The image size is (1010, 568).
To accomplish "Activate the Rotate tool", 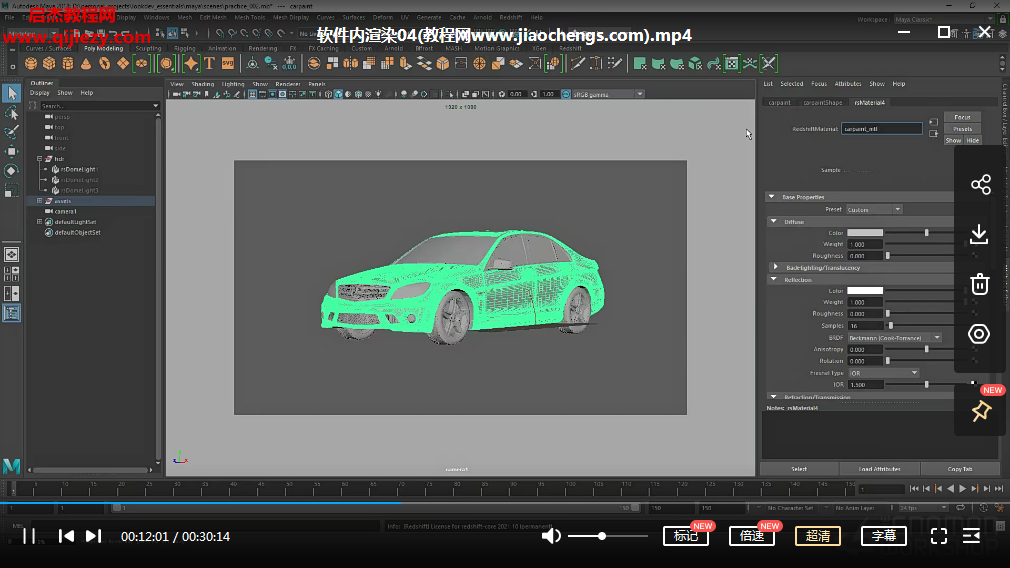I will click(12, 171).
